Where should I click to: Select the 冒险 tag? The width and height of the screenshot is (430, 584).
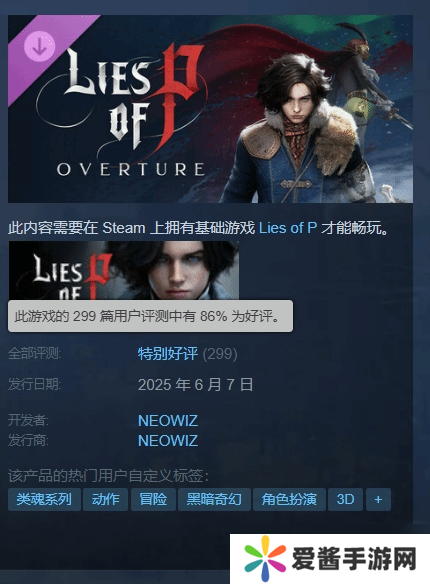click(153, 499)
